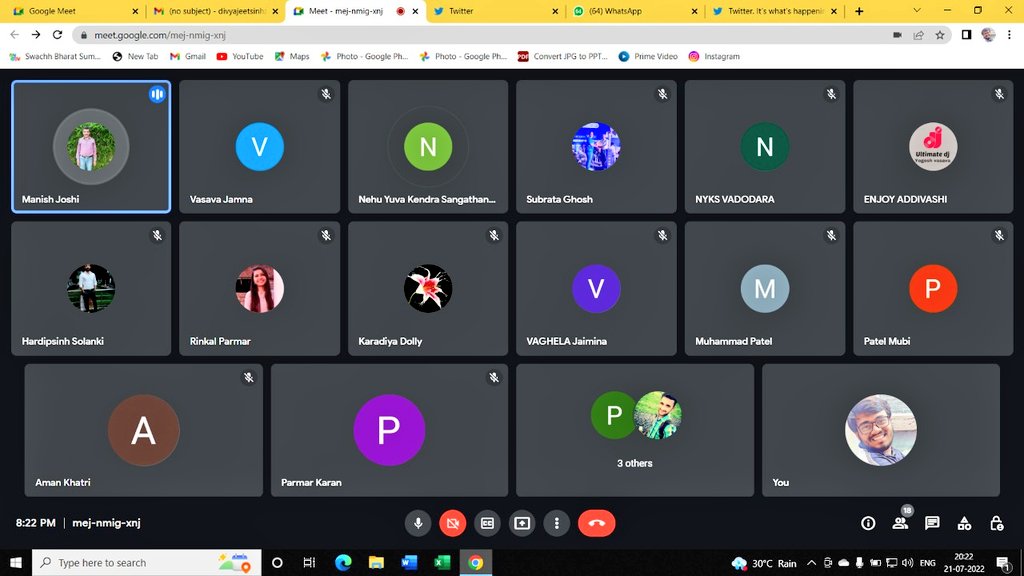Image resolution: width=1024 pixels, height=576 pixels.
Task: Open Chrome profile avatar menu
Action: pos(988,35)
